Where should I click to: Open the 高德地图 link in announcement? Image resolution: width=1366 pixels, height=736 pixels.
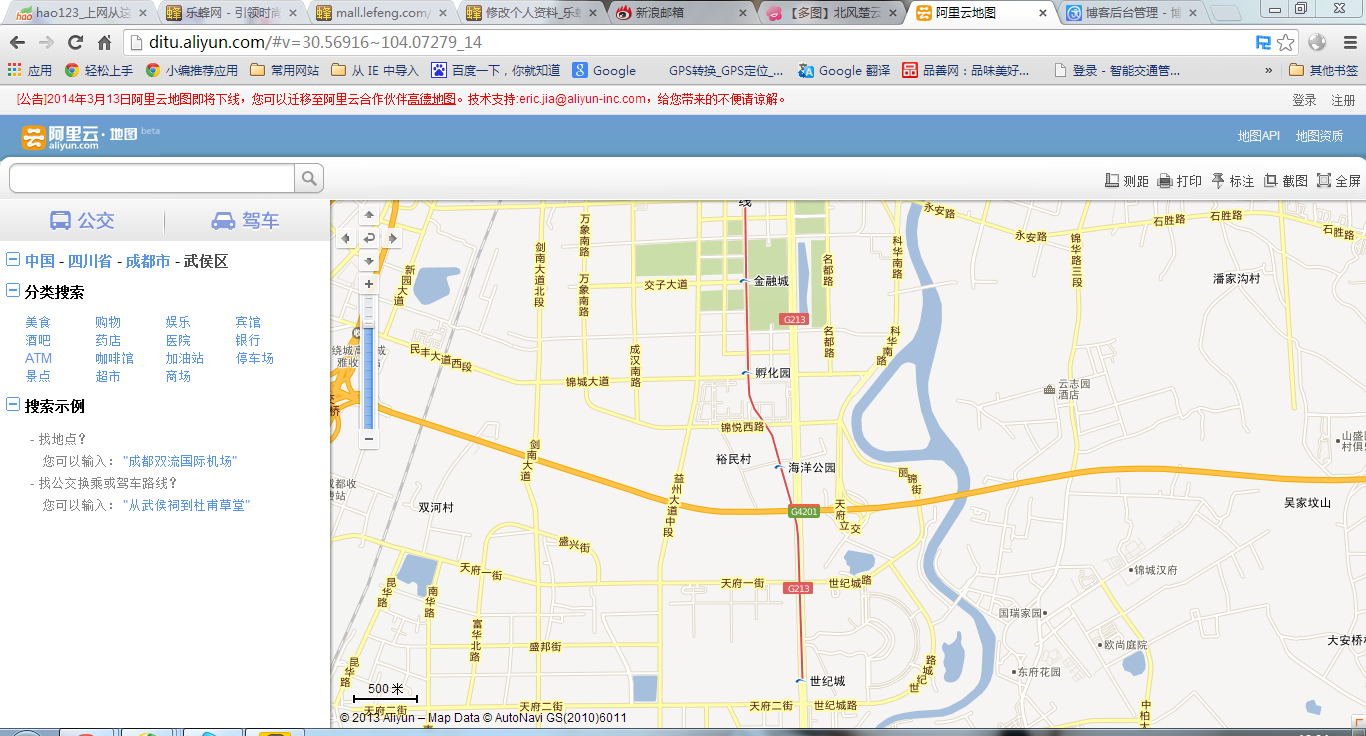point(431,99)
